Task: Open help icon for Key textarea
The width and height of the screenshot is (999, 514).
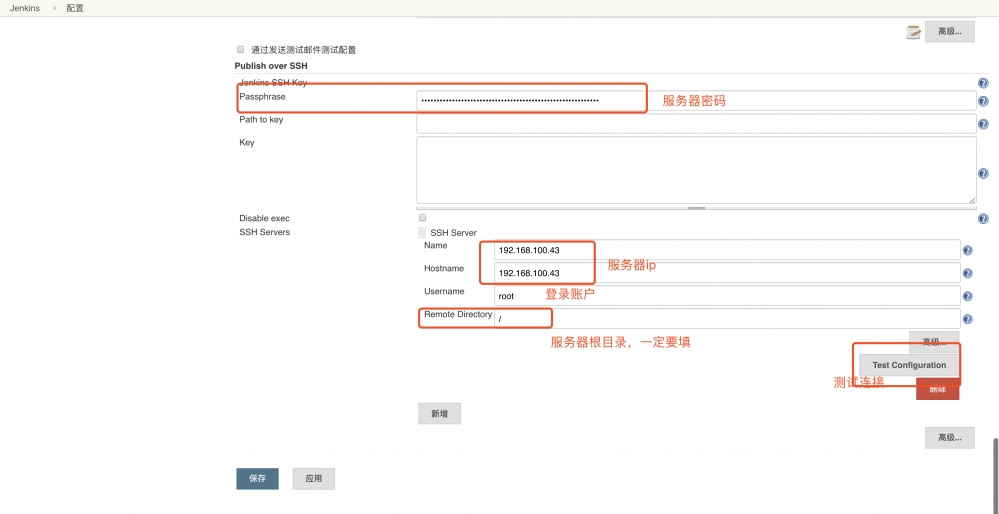Action: tap(983, 173)
